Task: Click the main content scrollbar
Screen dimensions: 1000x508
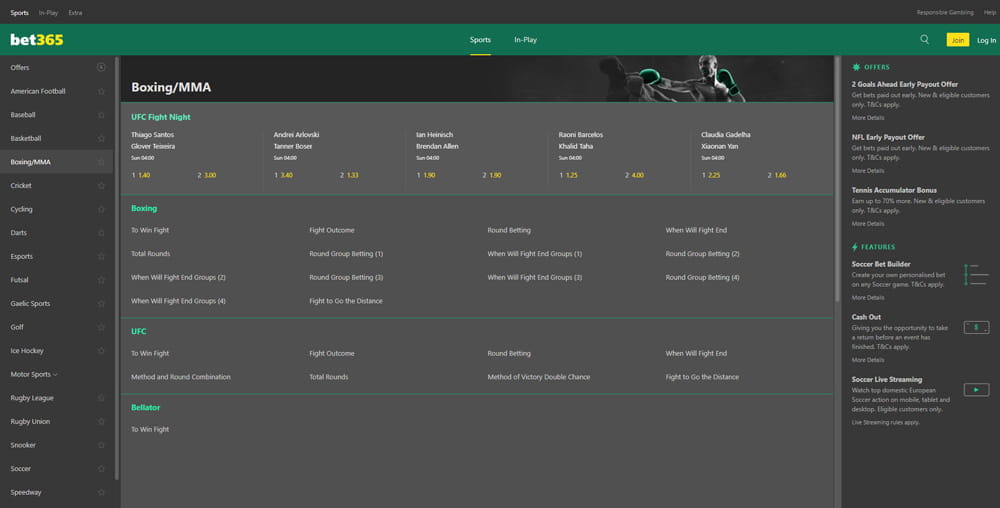Action: pyautogui.click(x=837, y=178)
